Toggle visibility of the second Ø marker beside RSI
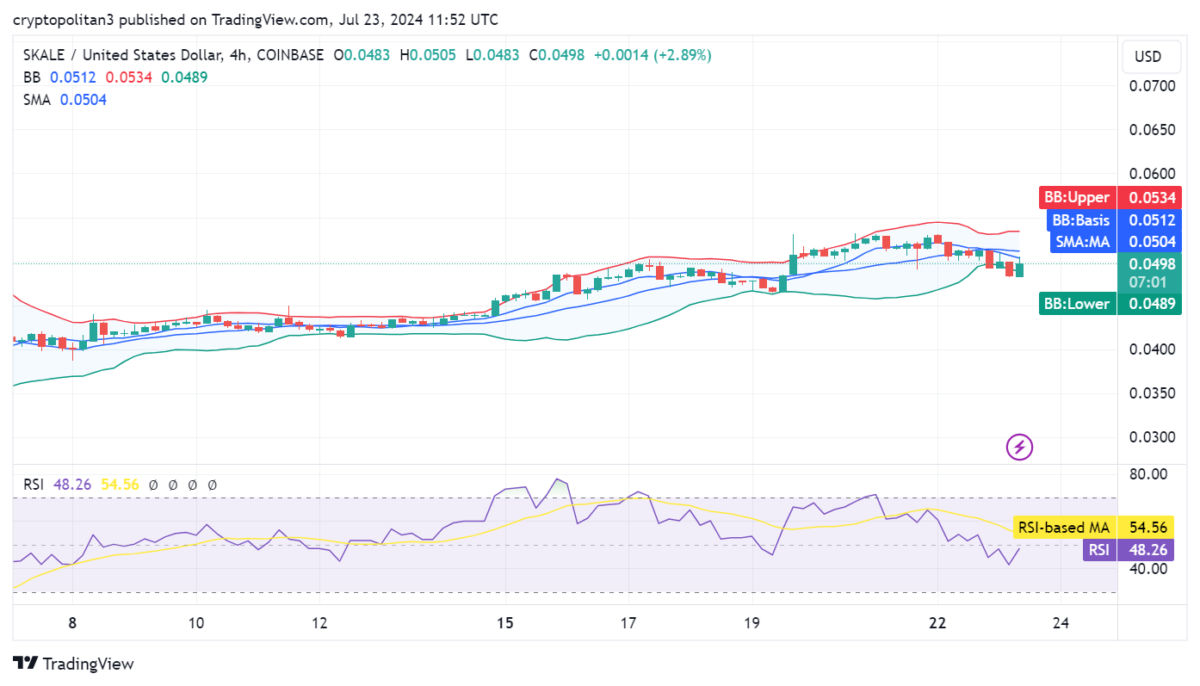 pos(172,484)
